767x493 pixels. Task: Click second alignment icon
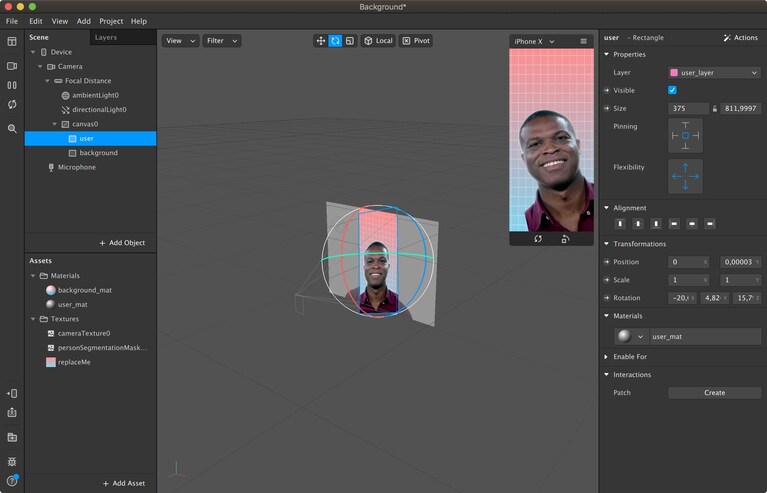(x=638, y=224)
